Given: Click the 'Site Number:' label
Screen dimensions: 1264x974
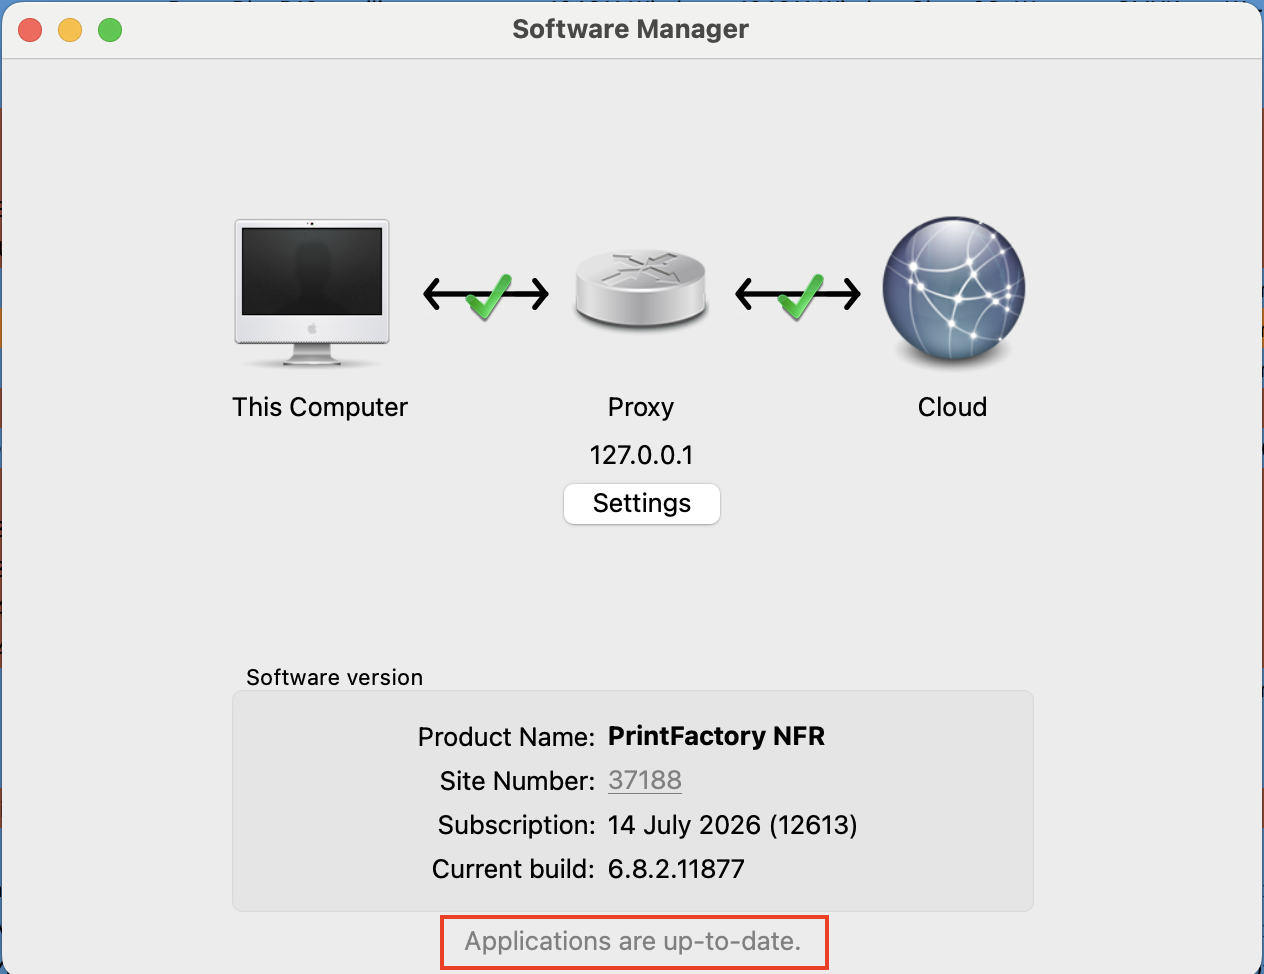Looking at the screenshot, I should tap(518, 781).
